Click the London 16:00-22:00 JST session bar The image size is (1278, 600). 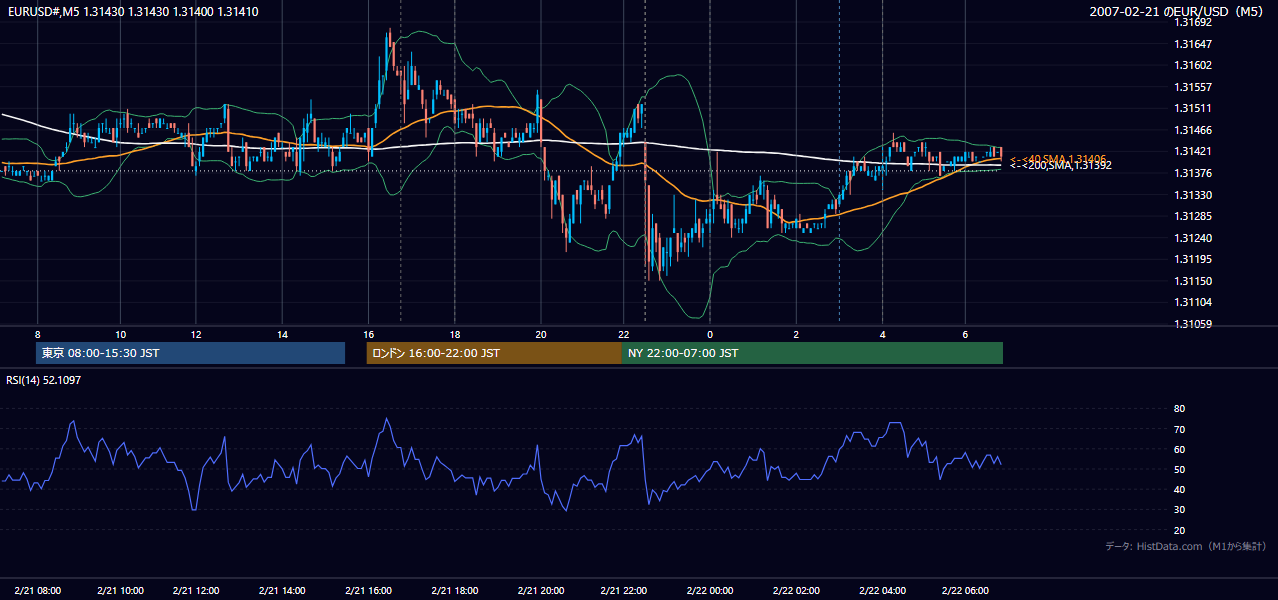point(494,353)
